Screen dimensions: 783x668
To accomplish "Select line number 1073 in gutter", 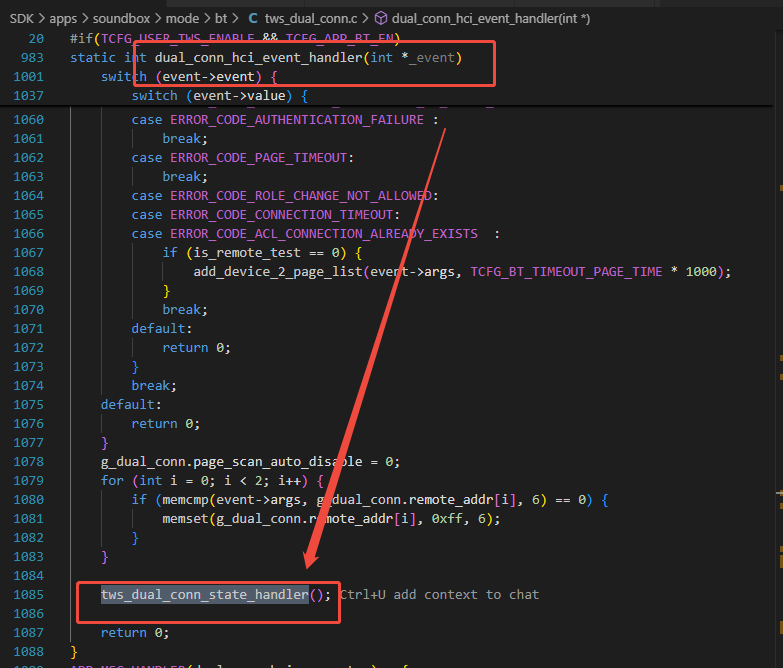I will coord(28,366).
